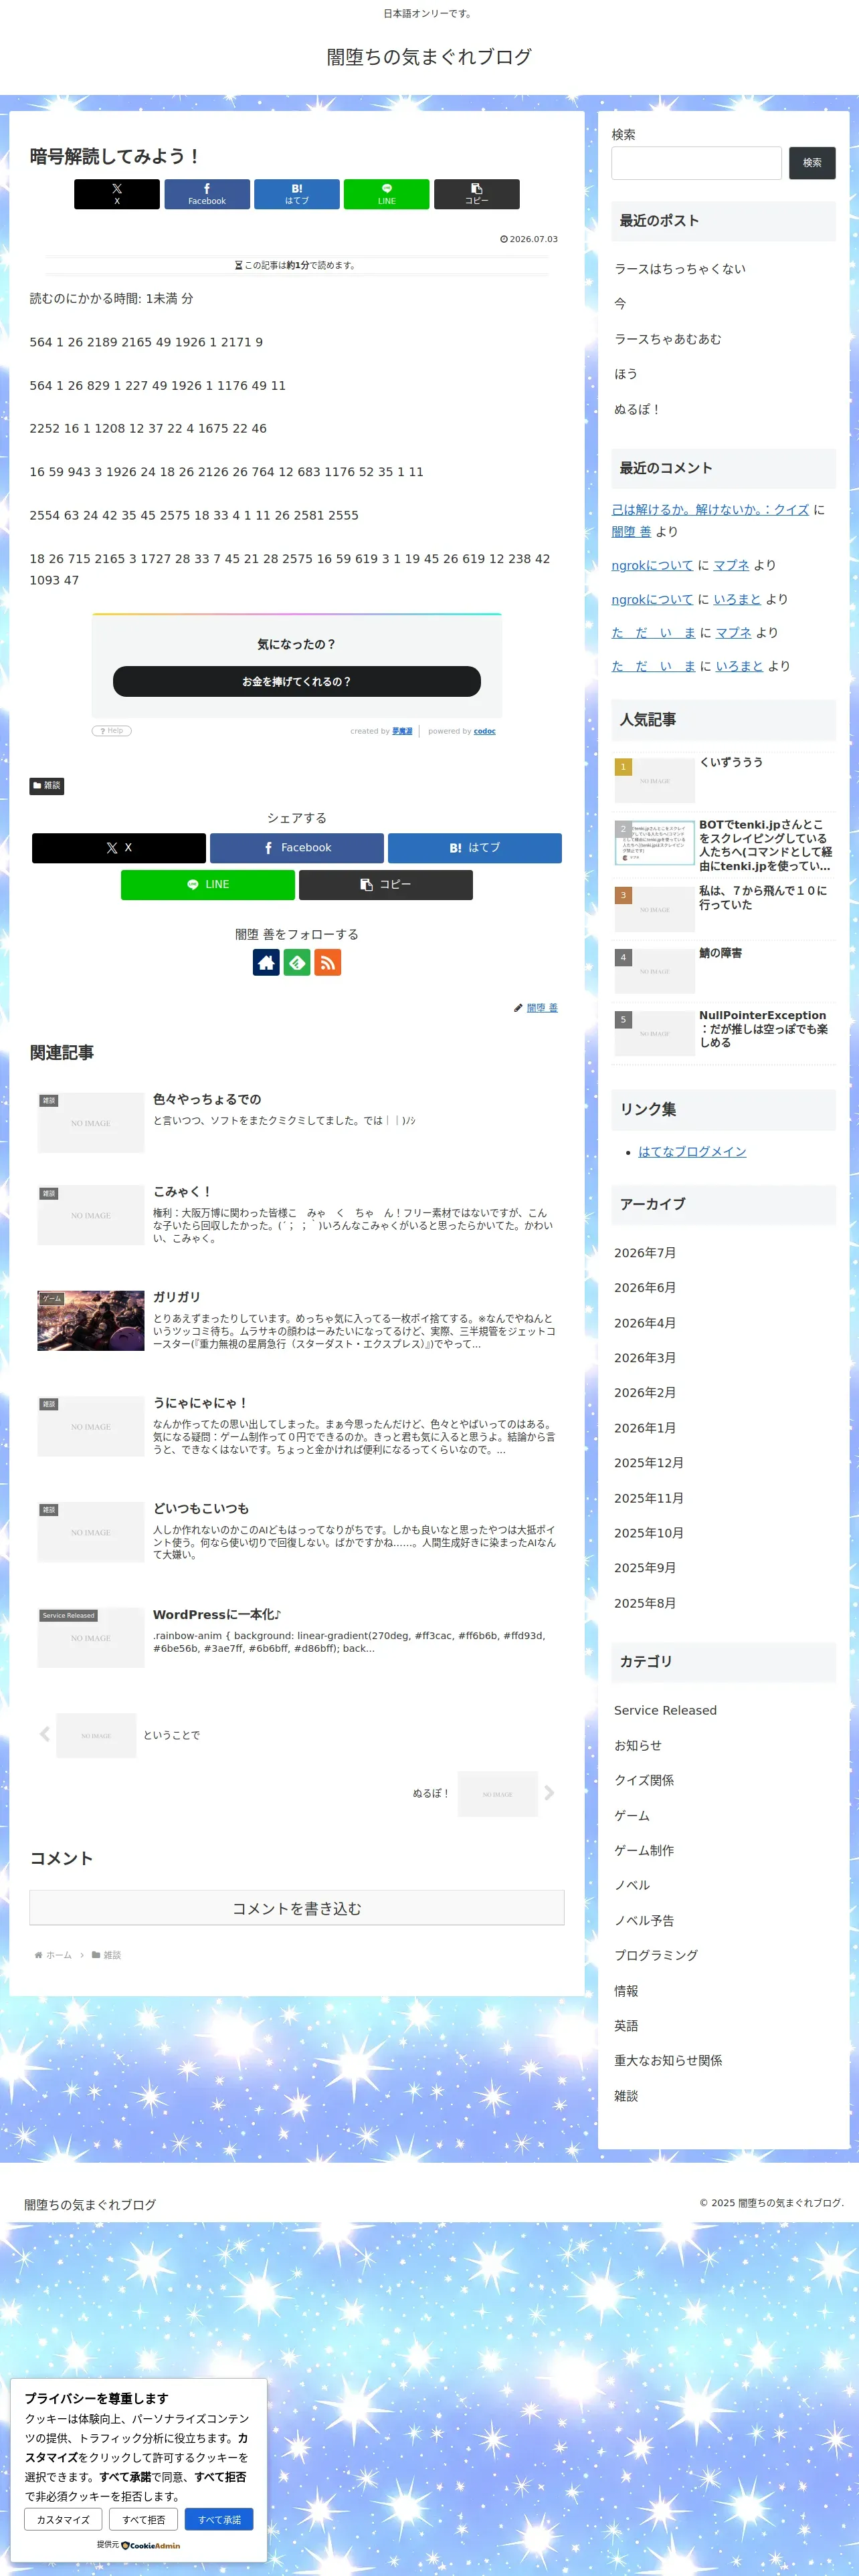Viewport: 859px width, 2576px height.
Task: Follow via the green Feedly icon
Action: point(297,962)
